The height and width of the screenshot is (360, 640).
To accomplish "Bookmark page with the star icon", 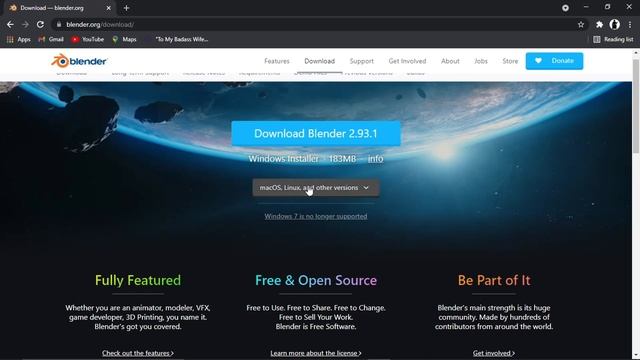I will [581, 24].
